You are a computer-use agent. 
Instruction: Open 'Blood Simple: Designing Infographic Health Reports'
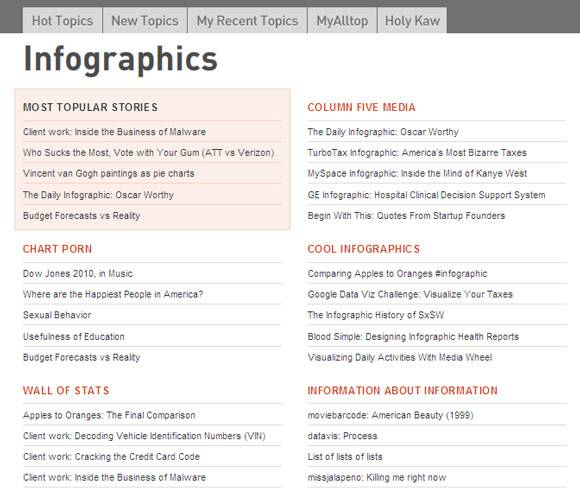pyautogui.click(x=413, y=336)
